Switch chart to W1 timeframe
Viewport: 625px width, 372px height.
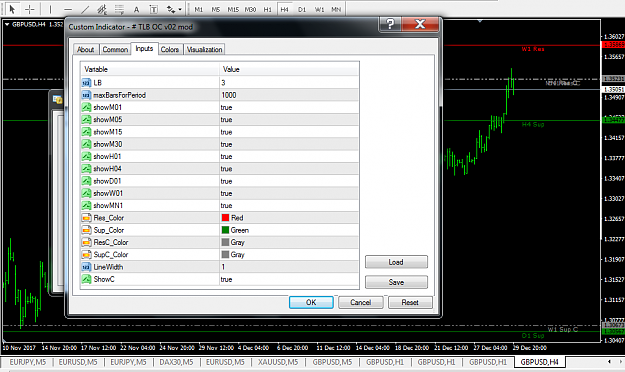(x=319, y=9)
